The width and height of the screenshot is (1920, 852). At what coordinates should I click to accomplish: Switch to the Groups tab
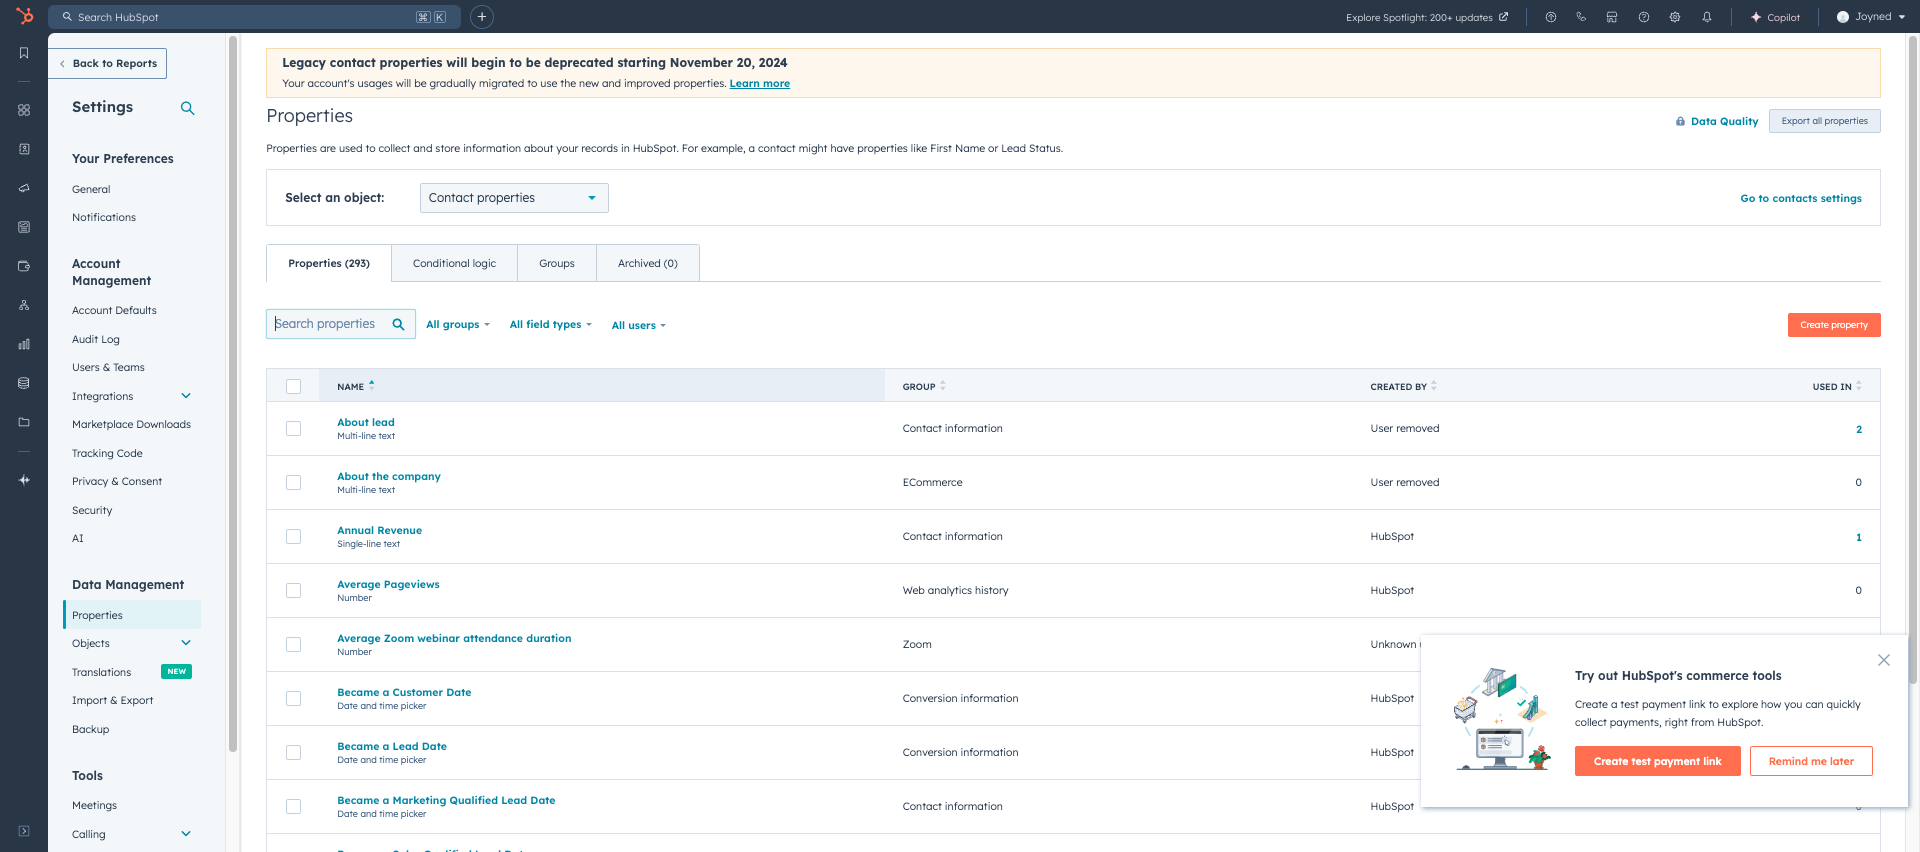[557, 263]
